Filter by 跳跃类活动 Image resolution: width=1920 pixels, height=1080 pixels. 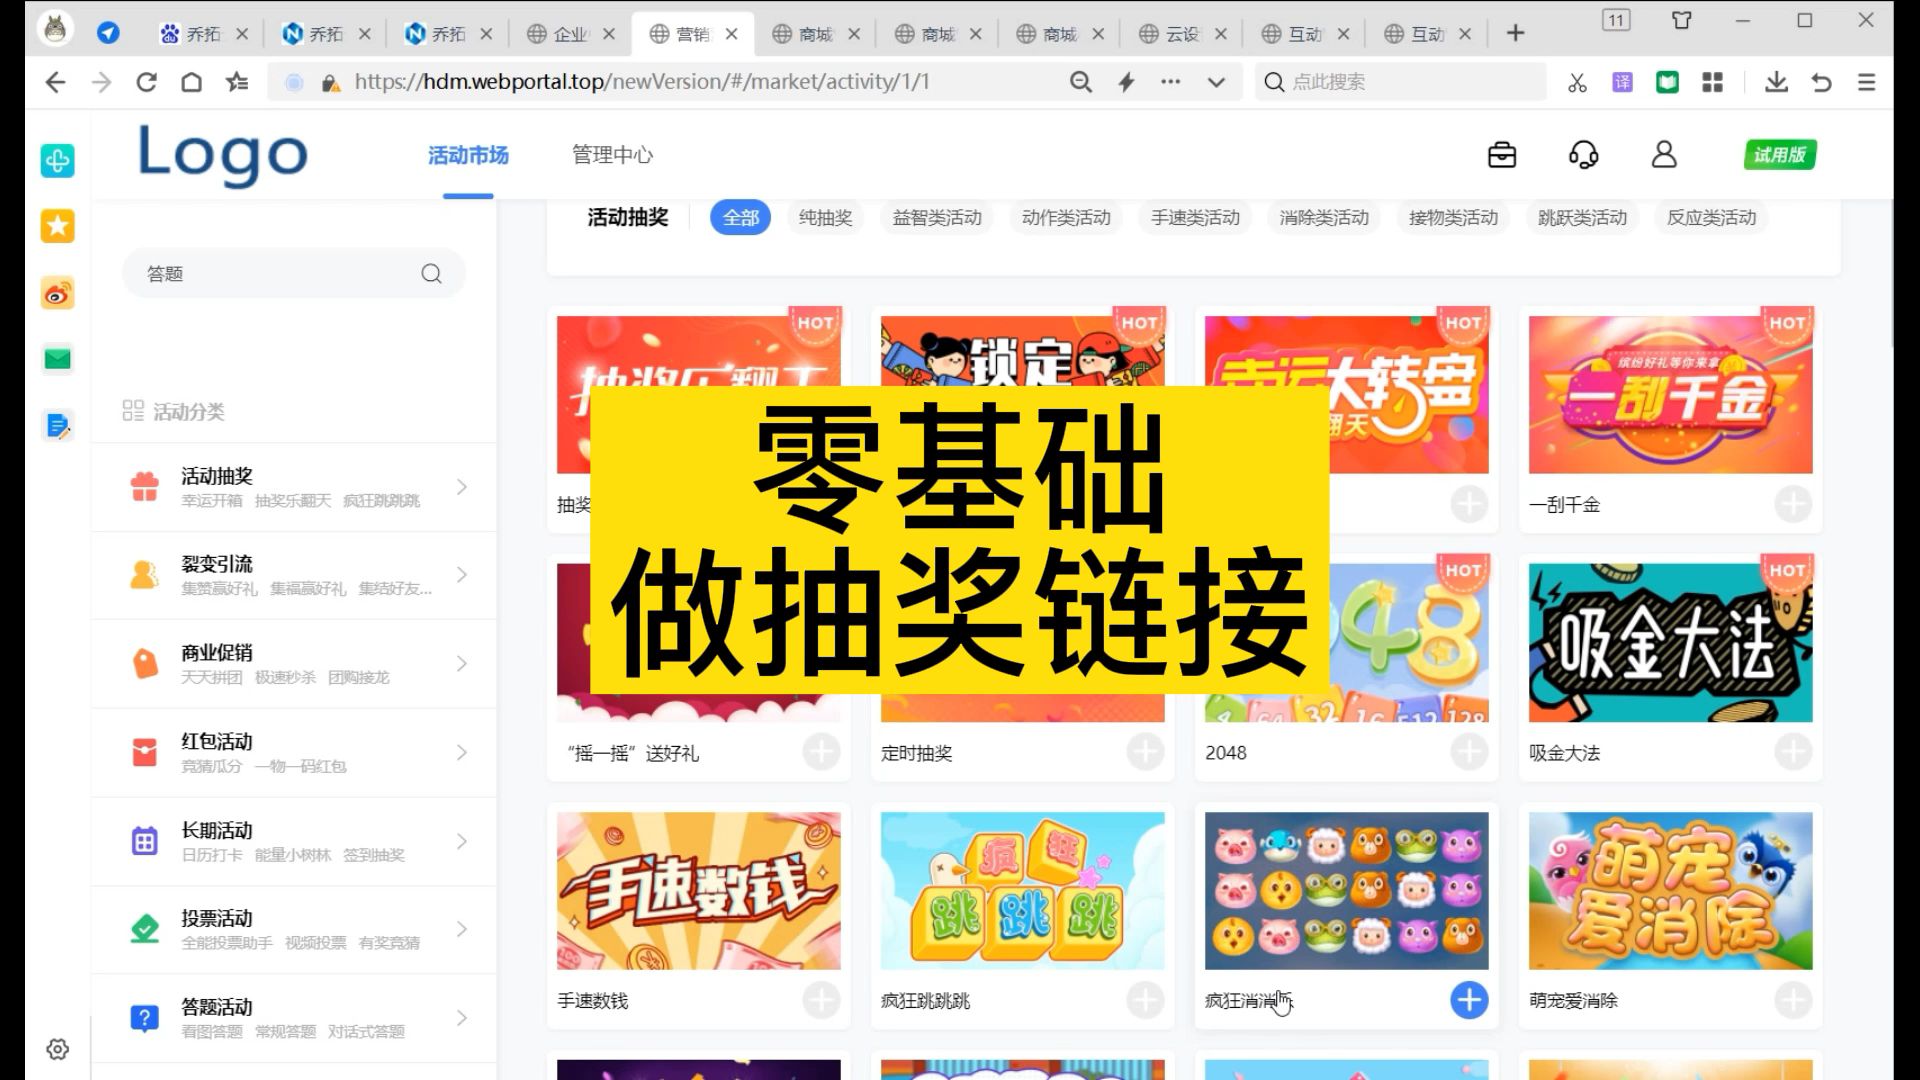point(1582,218)
